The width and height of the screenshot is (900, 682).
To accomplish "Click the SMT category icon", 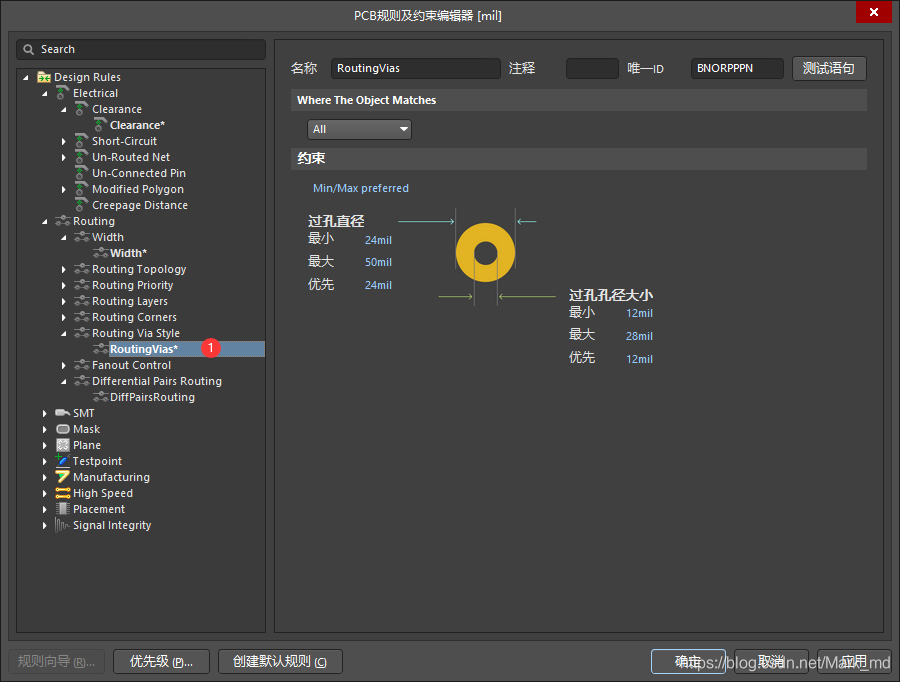I will coord(63,413).
